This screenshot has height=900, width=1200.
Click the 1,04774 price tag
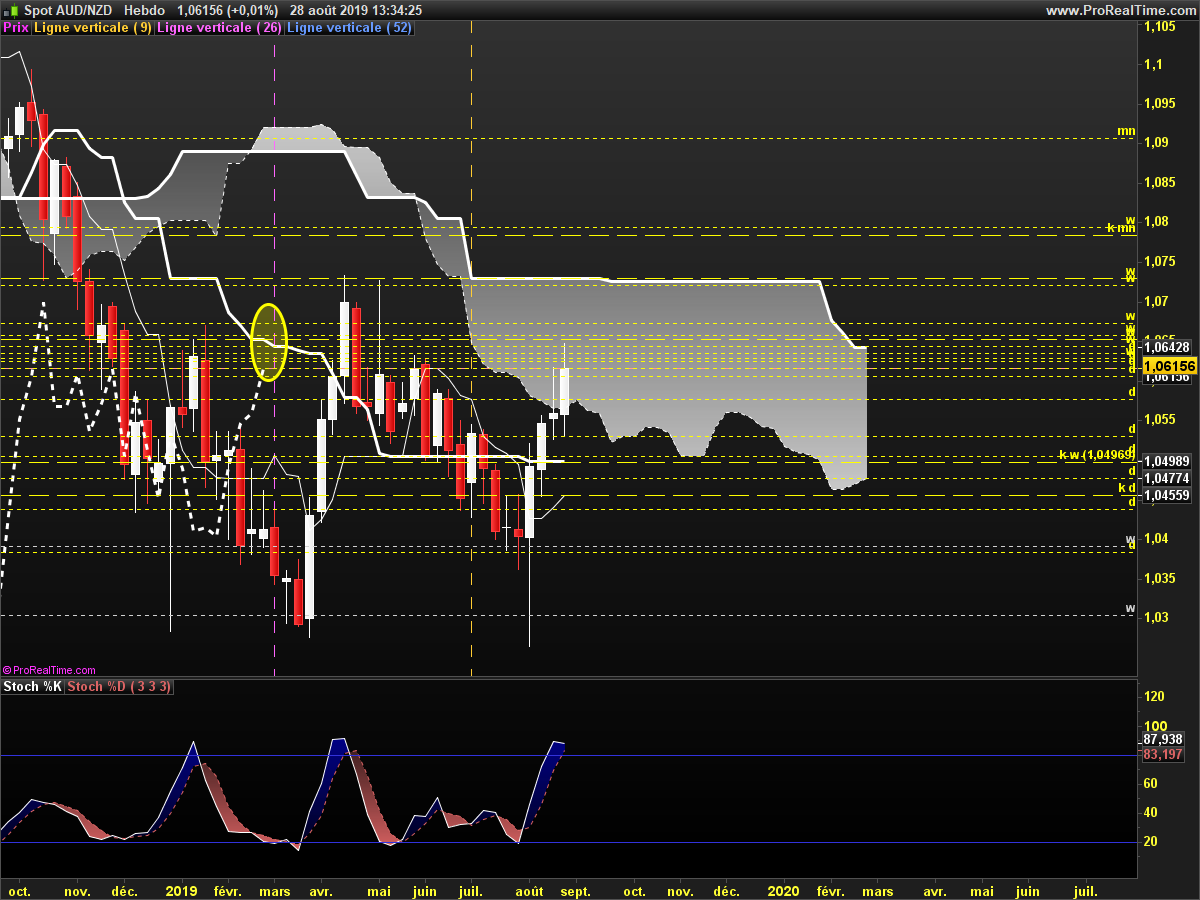click(1166, 478)
